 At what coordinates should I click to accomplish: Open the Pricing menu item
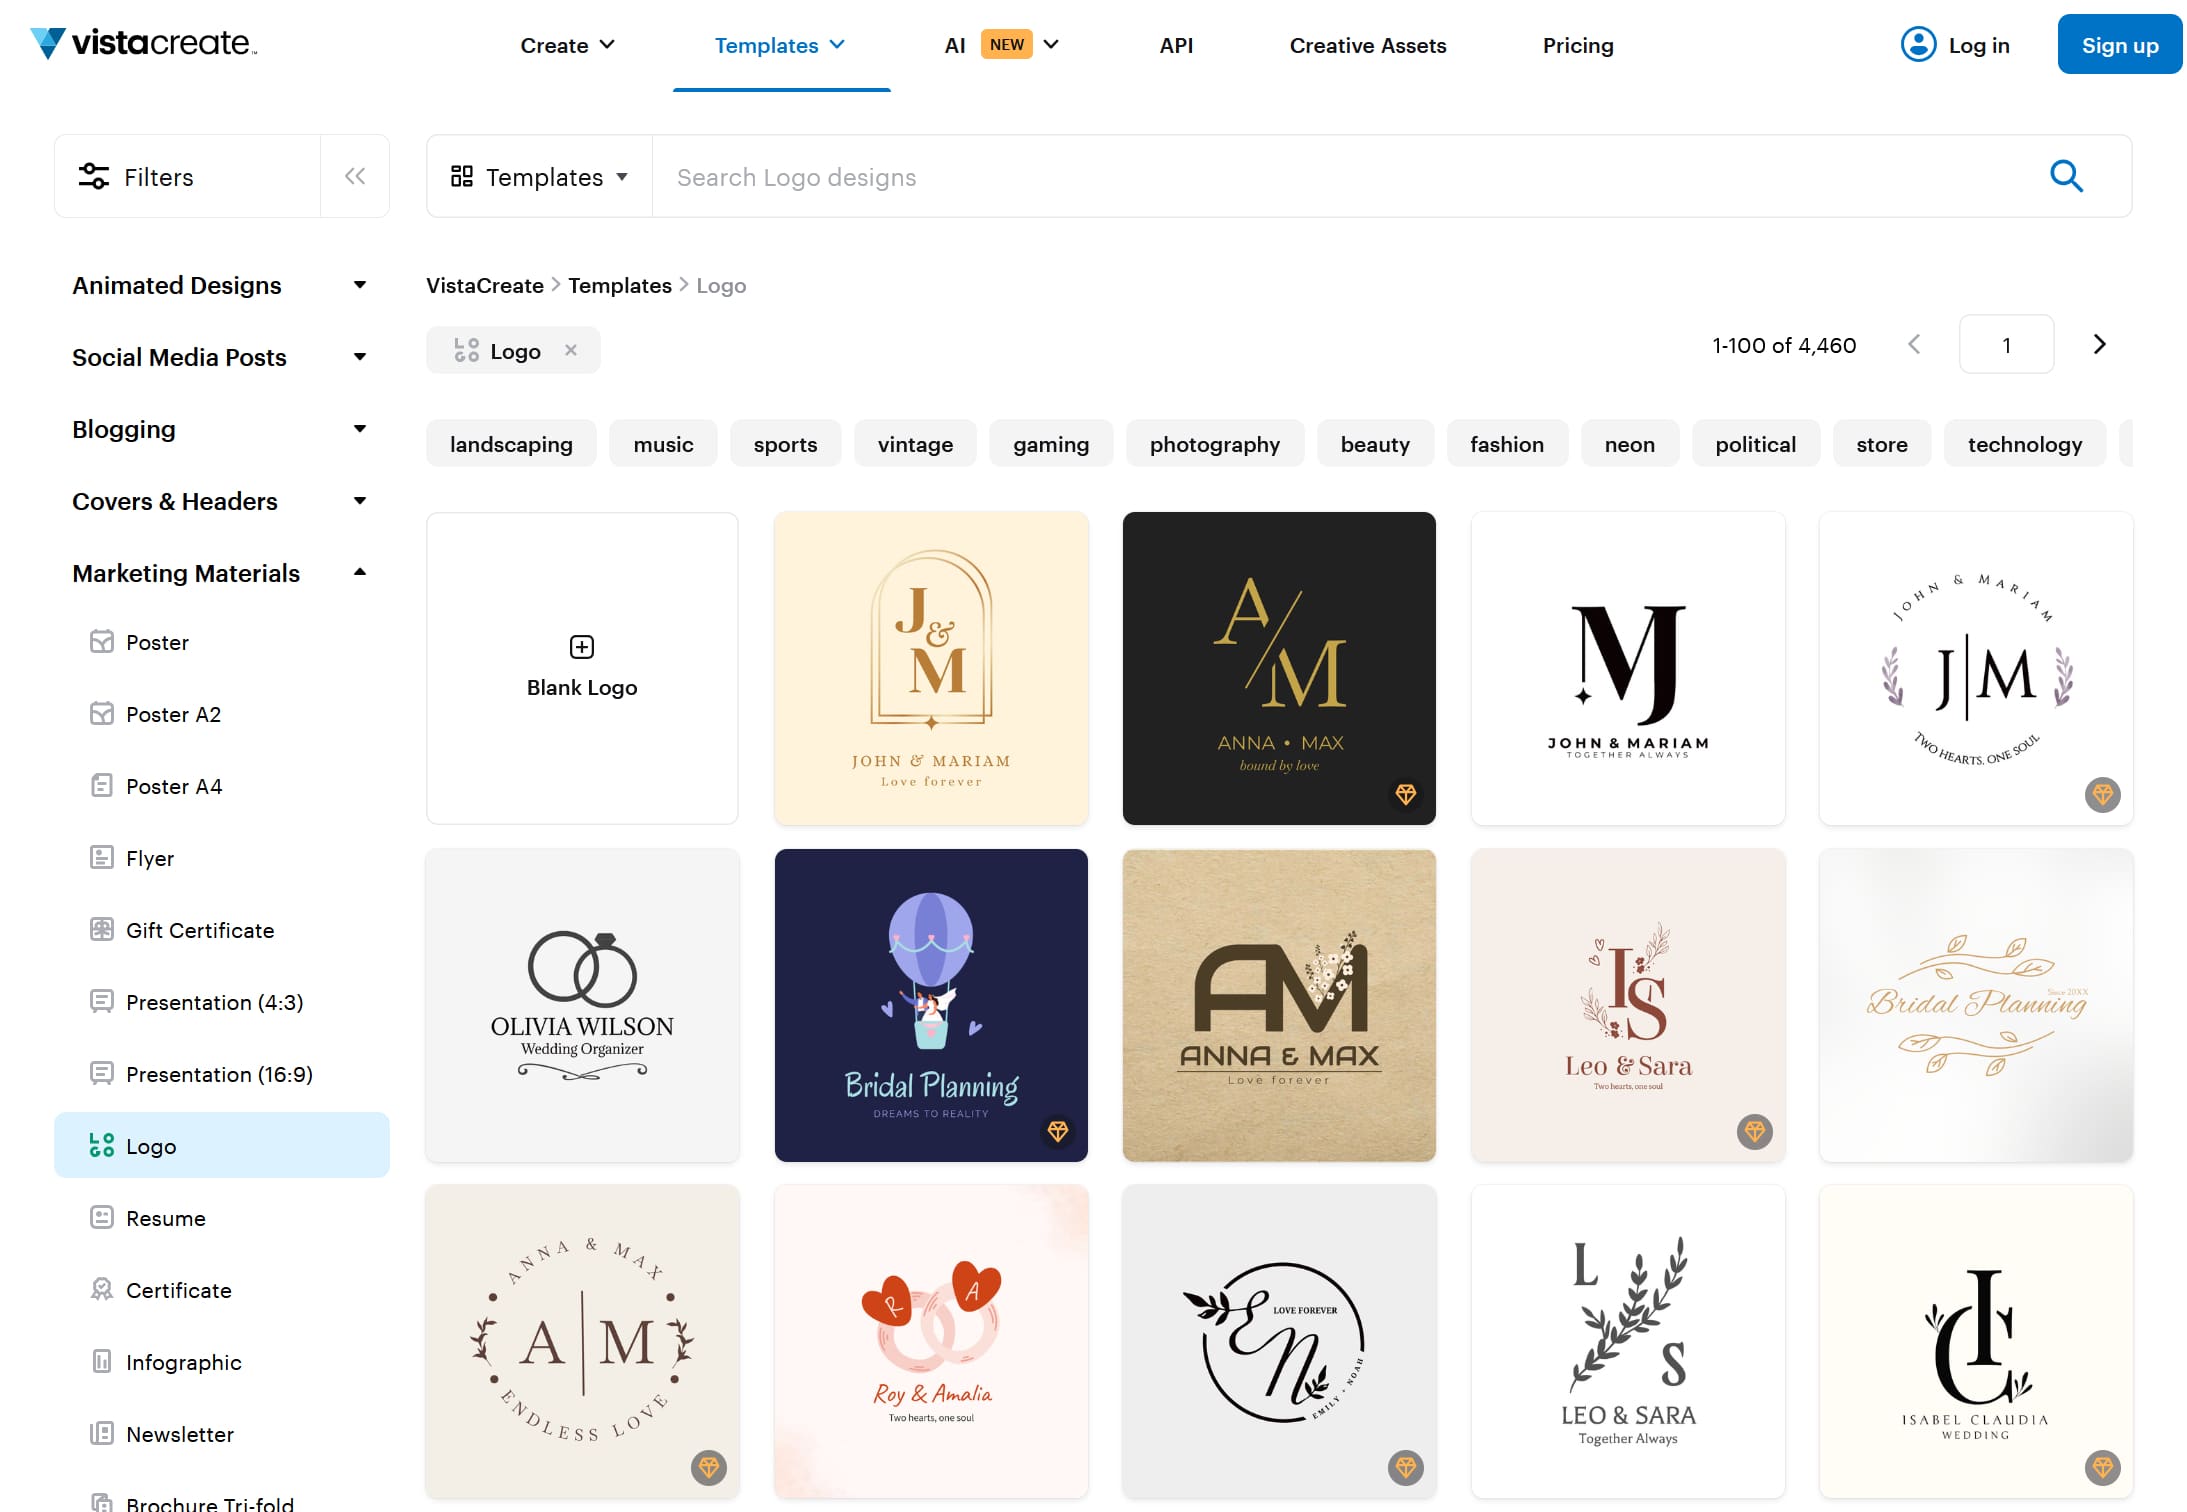[x=1578, y=45]
